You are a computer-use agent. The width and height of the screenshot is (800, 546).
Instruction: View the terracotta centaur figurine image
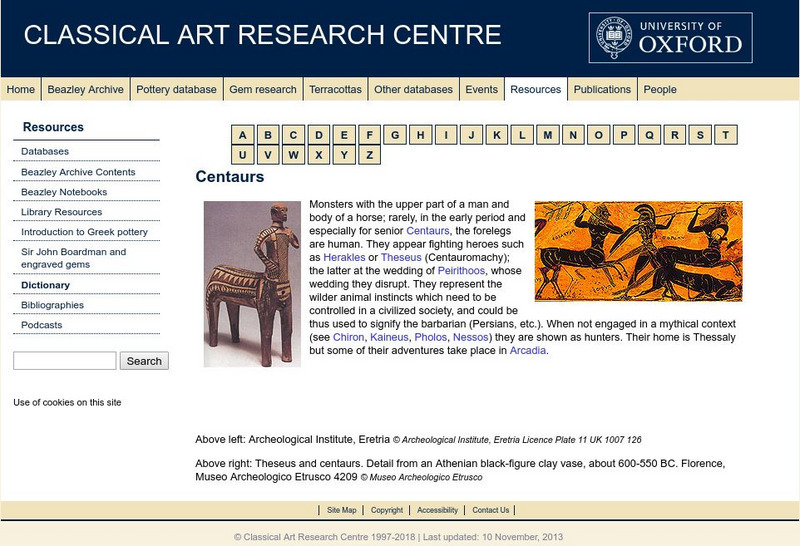[252, 284]
